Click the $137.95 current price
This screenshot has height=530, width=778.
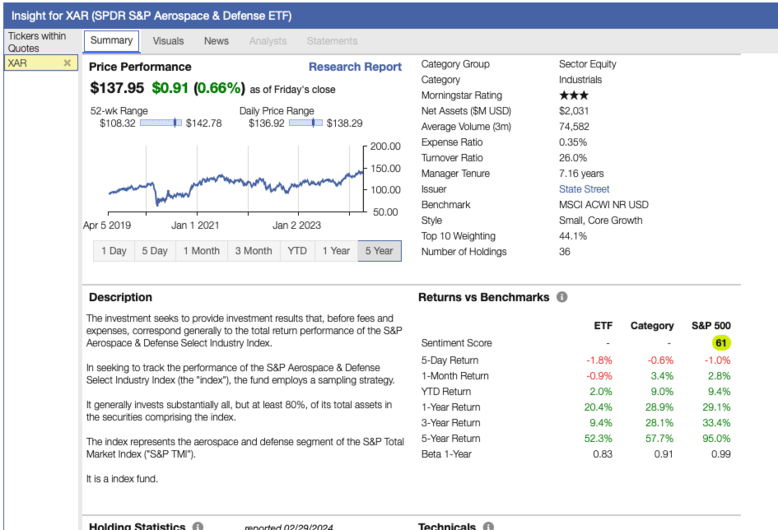[117, 88]
